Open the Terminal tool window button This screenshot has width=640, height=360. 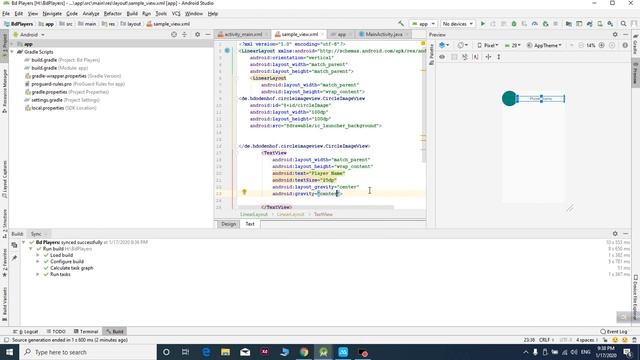tap(86, 331)
